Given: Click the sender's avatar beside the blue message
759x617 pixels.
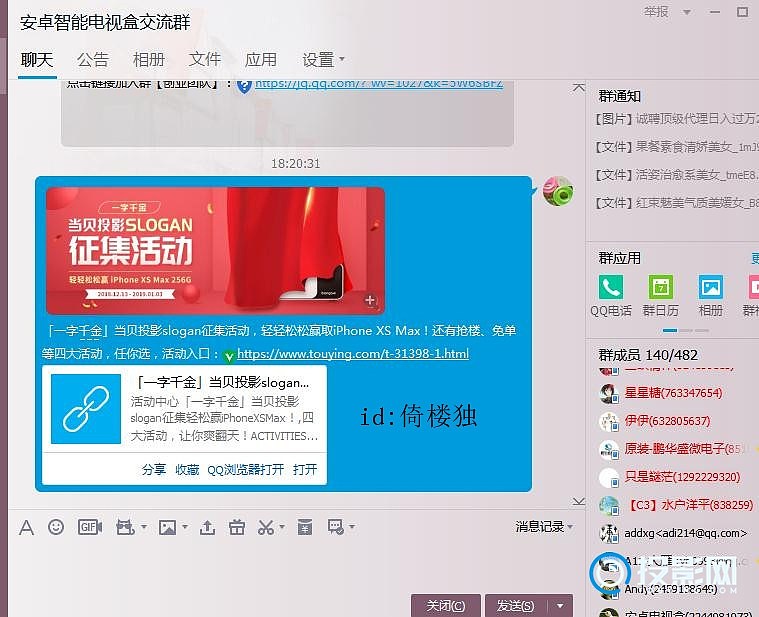Looking at the screenshot, I should point(558,191).
